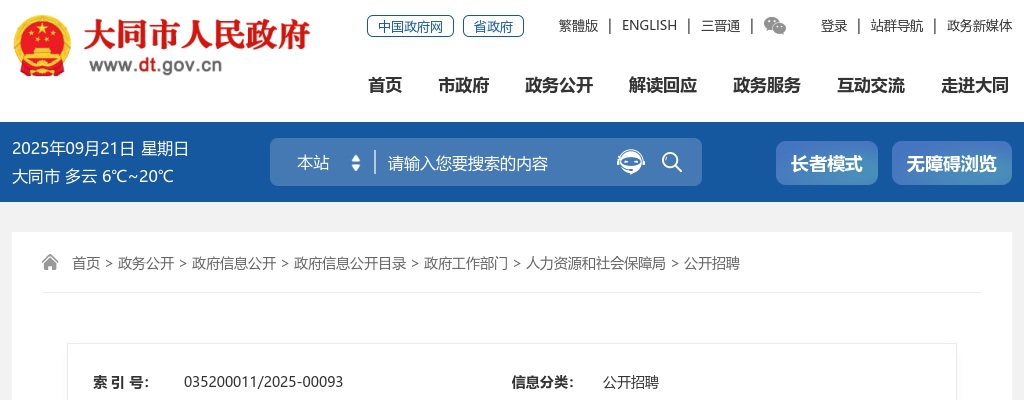Screen dimensions: 1024x400
Task: Click the index number 035200011/2025-00093
Action: pyautogui.click(x=263, y=382)
